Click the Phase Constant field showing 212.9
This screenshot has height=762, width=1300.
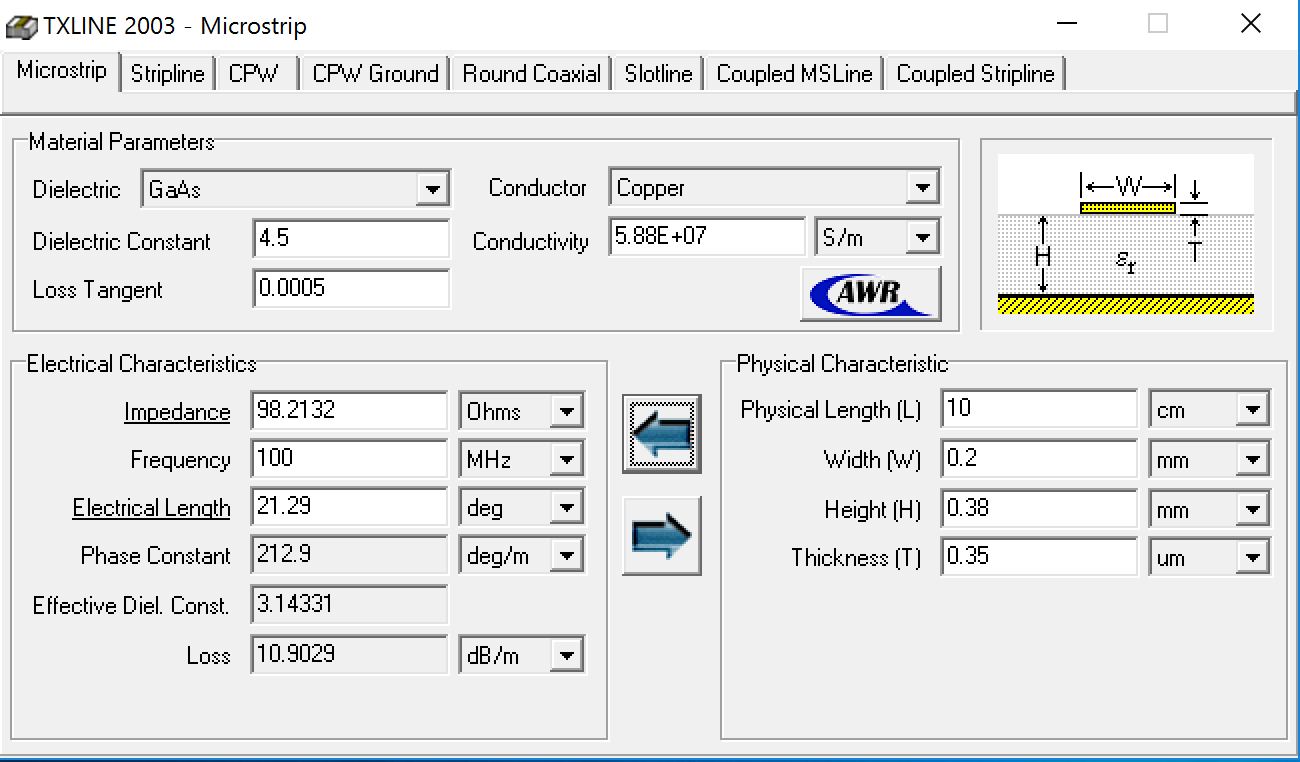(x=349, y=555)
